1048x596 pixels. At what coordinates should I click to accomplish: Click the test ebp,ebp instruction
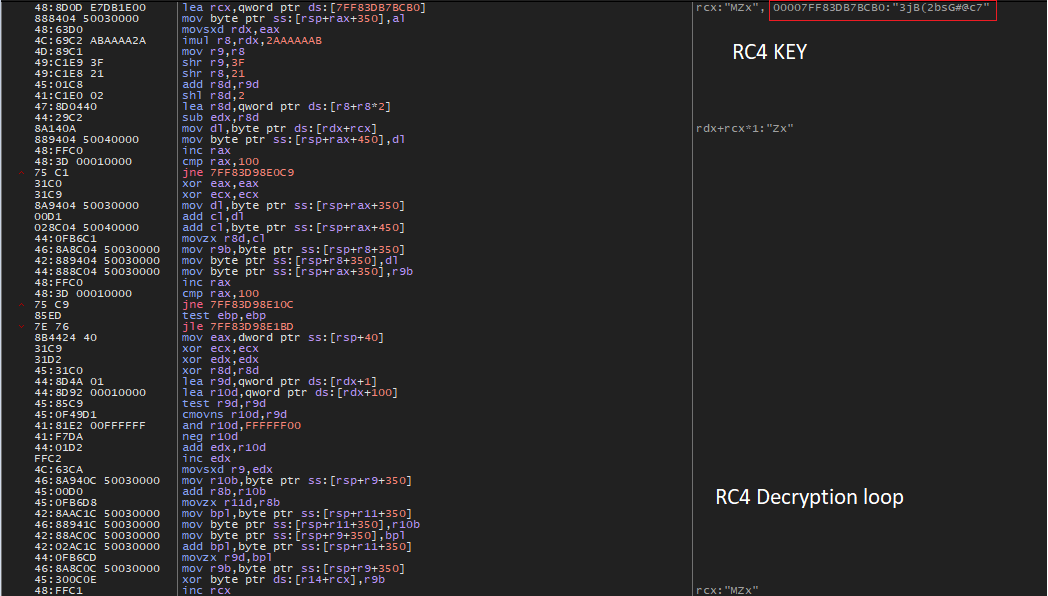[222, 315]
